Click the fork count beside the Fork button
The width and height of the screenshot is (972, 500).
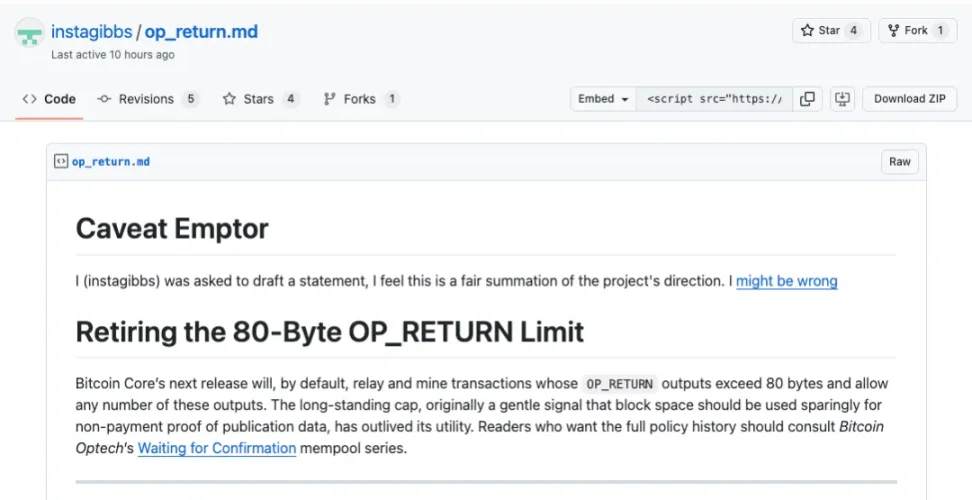coord(941,31)
